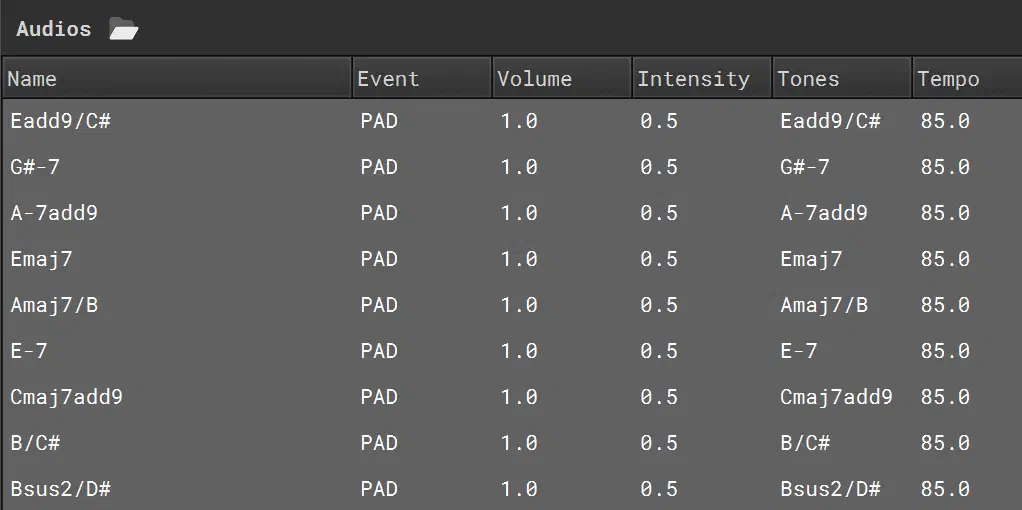Image resolution: width=1022 pixels, height=510 pixels.
Task: Click the Volume column header
Action: [562, 78]
